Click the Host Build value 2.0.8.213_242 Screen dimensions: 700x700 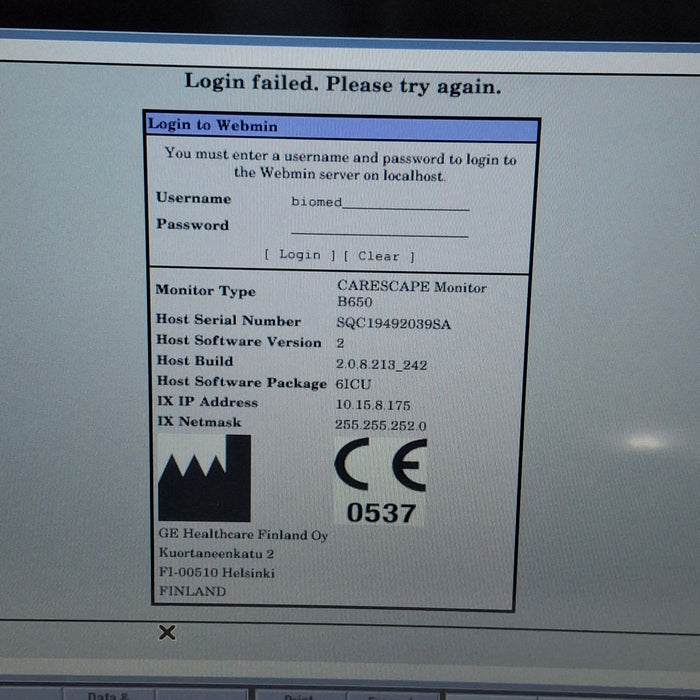pos(381,365)
